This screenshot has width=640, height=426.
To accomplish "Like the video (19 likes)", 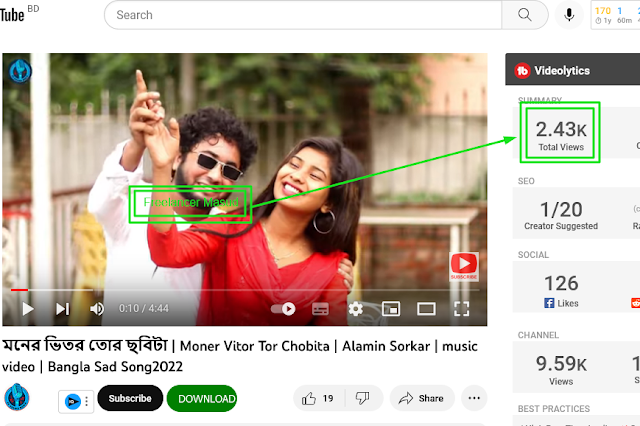I will 318,398.
